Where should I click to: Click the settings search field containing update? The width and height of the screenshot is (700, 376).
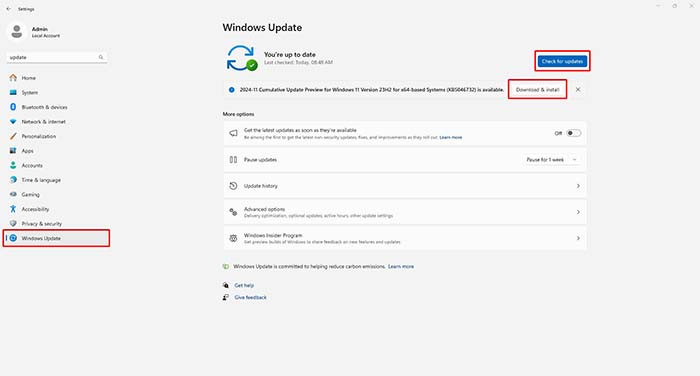(x=56, y=57)
